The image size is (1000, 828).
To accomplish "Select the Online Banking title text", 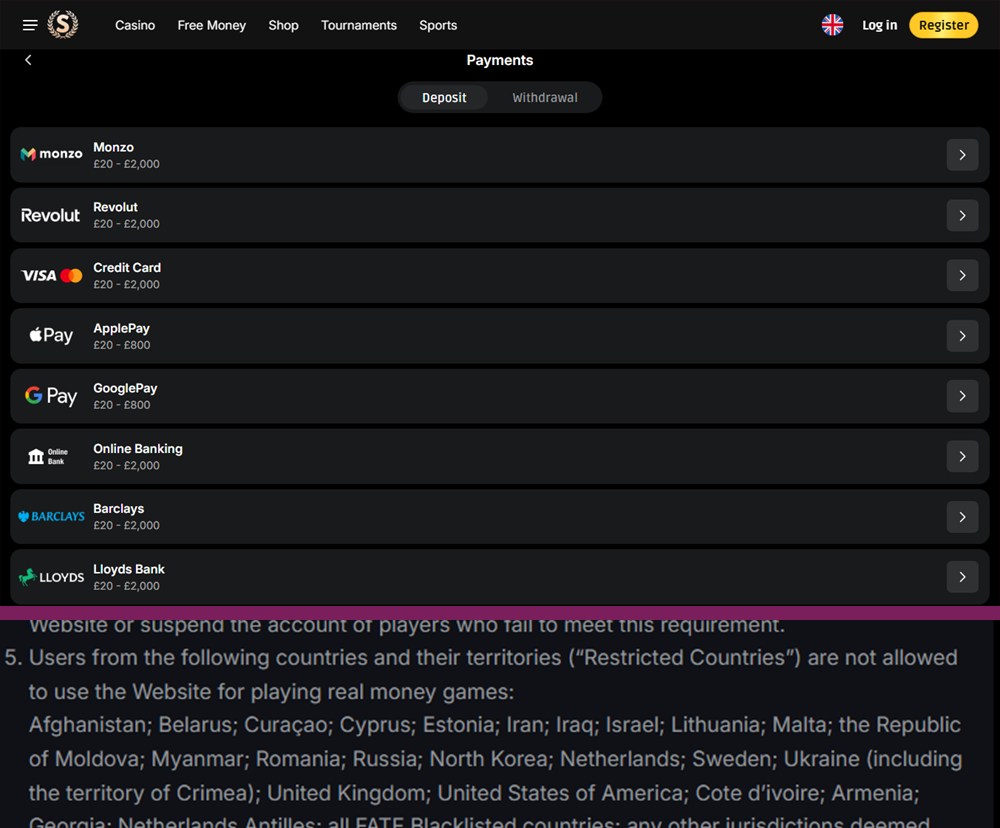I will [x=138, y=448].
